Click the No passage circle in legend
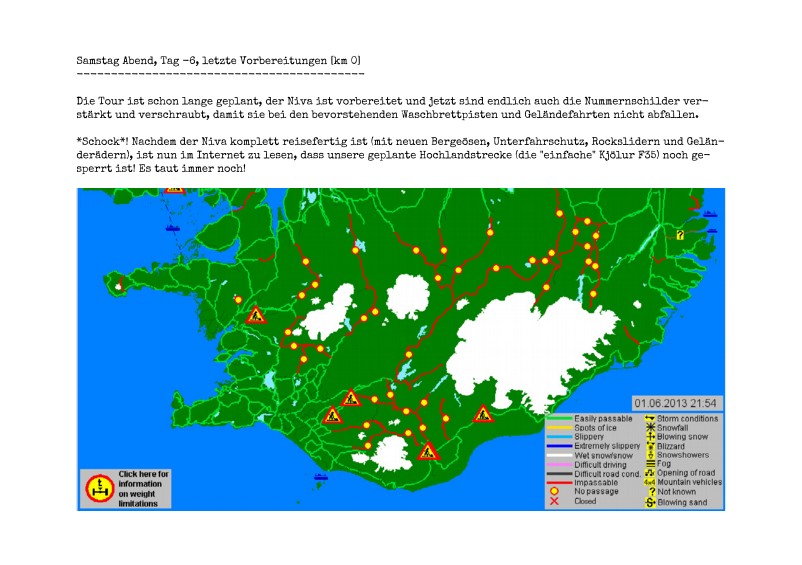This screenshot has height=565, width=802. coord(553,491)
